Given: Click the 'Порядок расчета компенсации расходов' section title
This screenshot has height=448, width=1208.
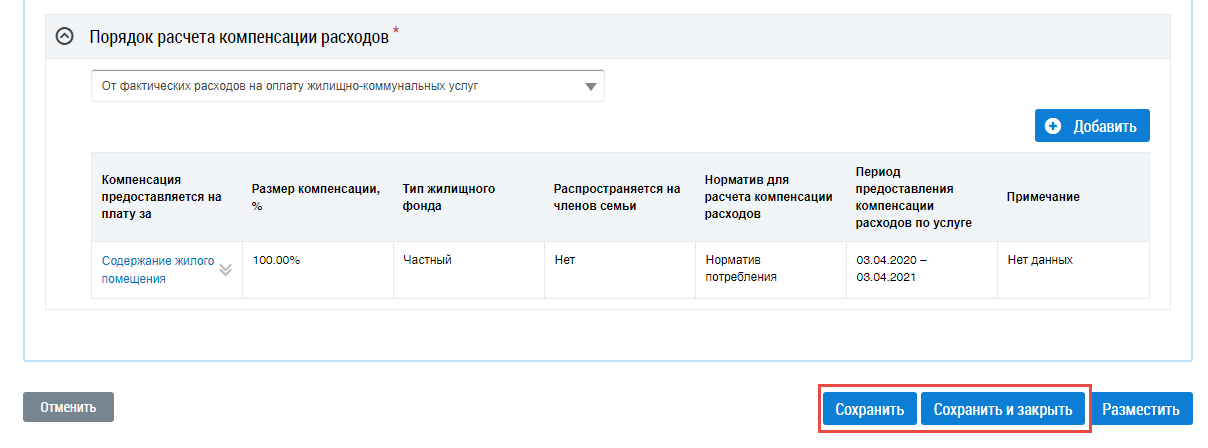Looking at the screenshot, I should click(x=238, y=36).
